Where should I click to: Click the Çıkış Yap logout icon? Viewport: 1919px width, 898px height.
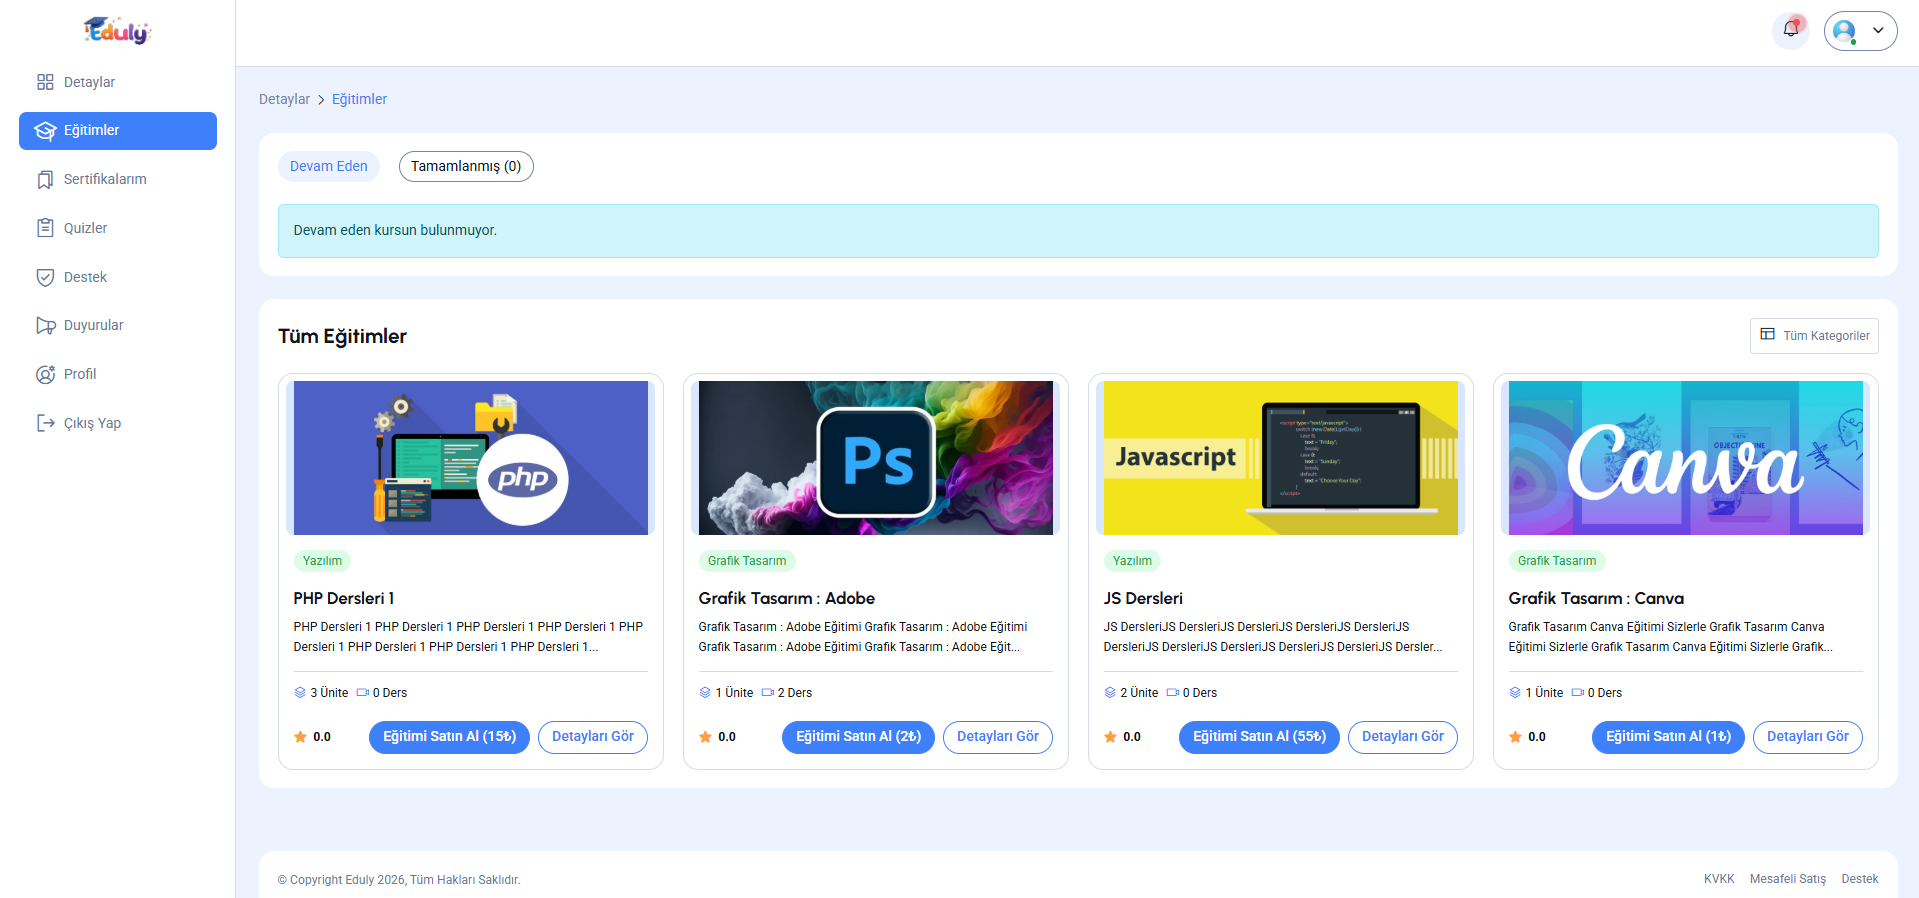45,423
